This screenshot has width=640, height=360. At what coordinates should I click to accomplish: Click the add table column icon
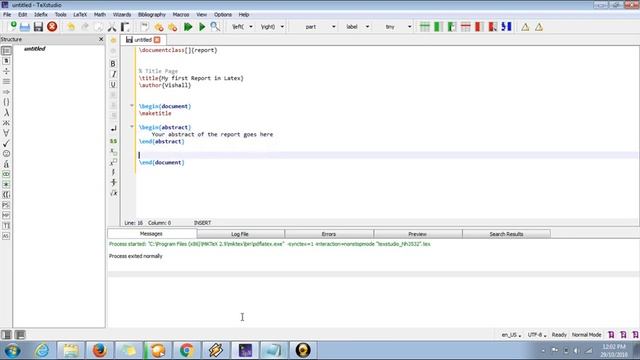[438, 27]
